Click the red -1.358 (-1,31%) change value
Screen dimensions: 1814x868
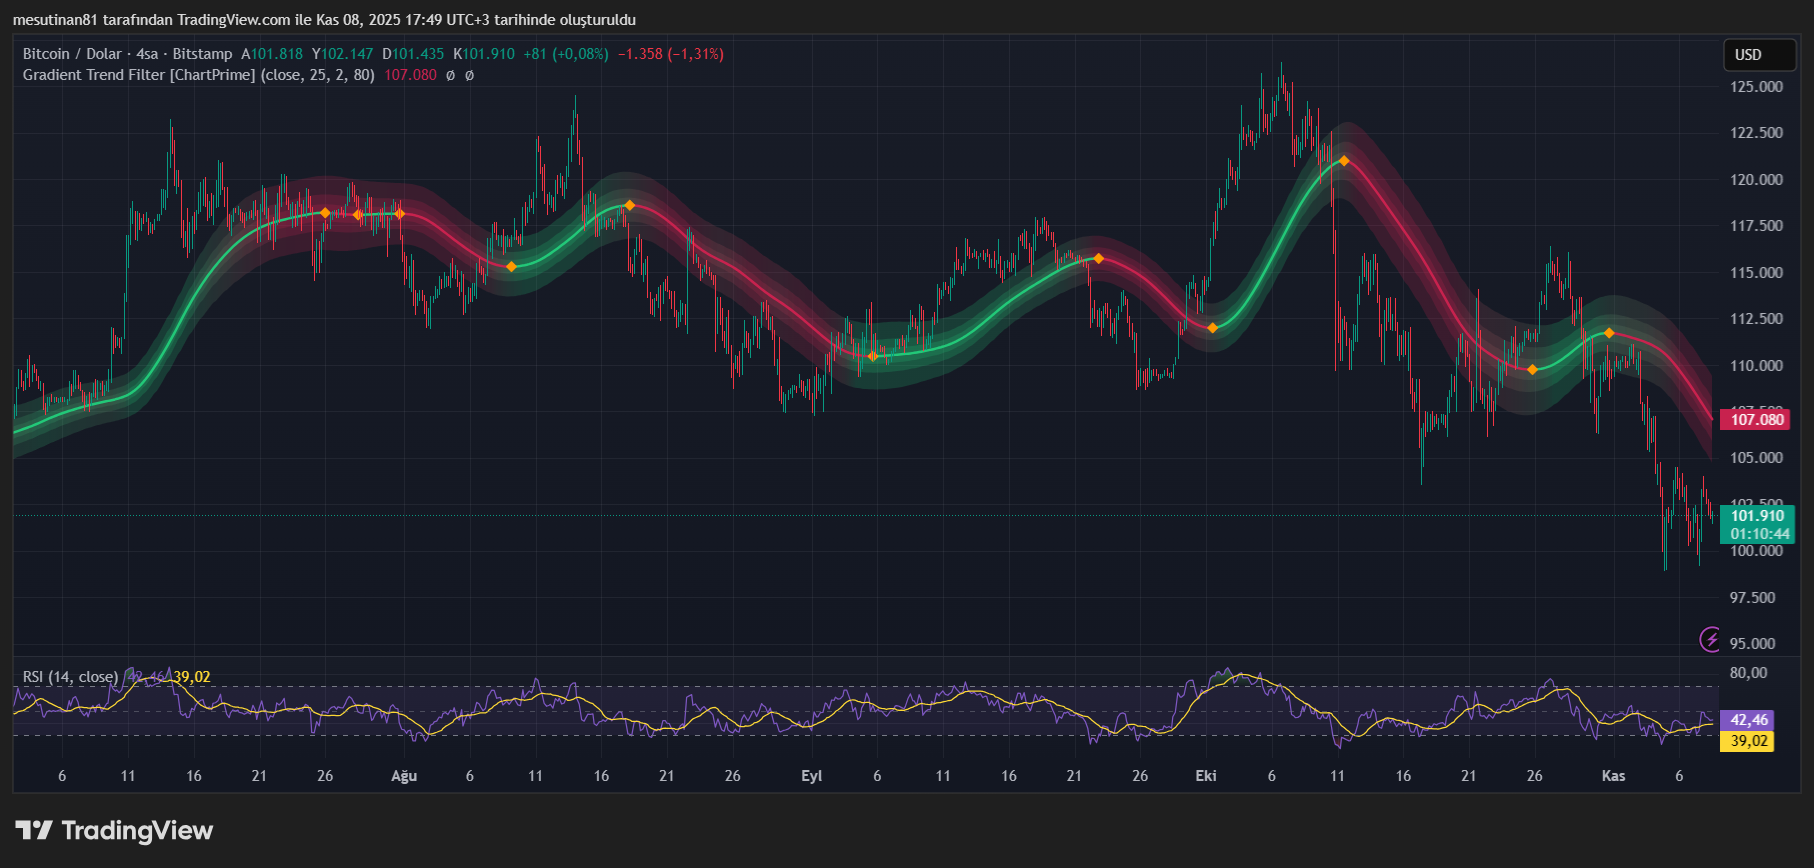coord(670,54)
